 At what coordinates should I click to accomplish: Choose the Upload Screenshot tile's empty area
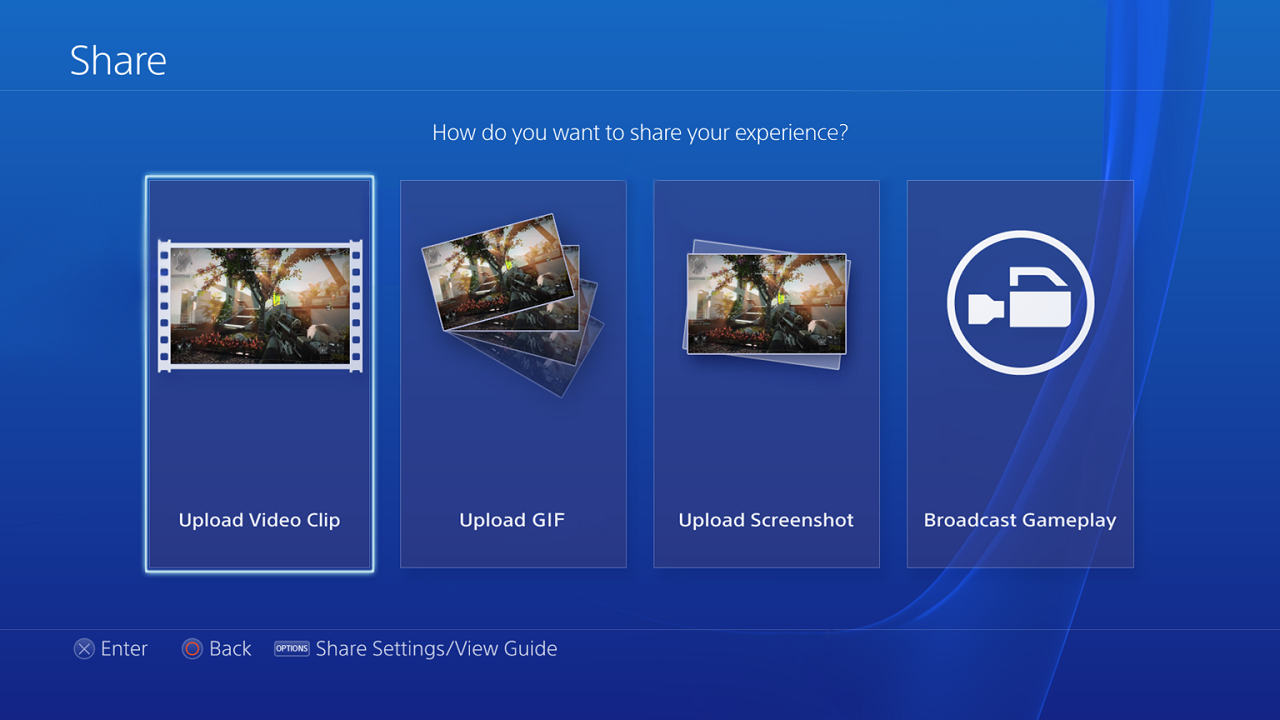(766, 440)
